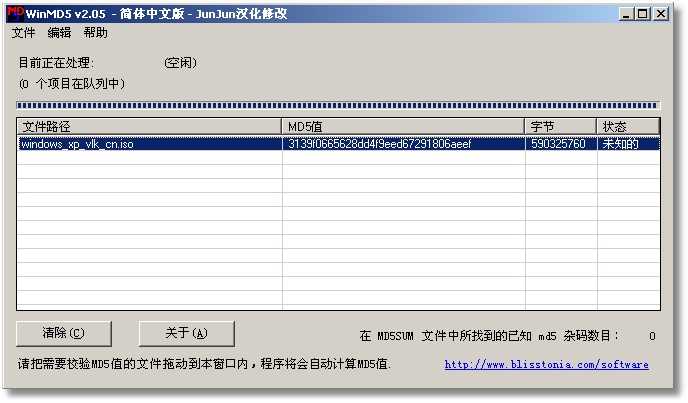Click the dotted blue progress bar

338,105
